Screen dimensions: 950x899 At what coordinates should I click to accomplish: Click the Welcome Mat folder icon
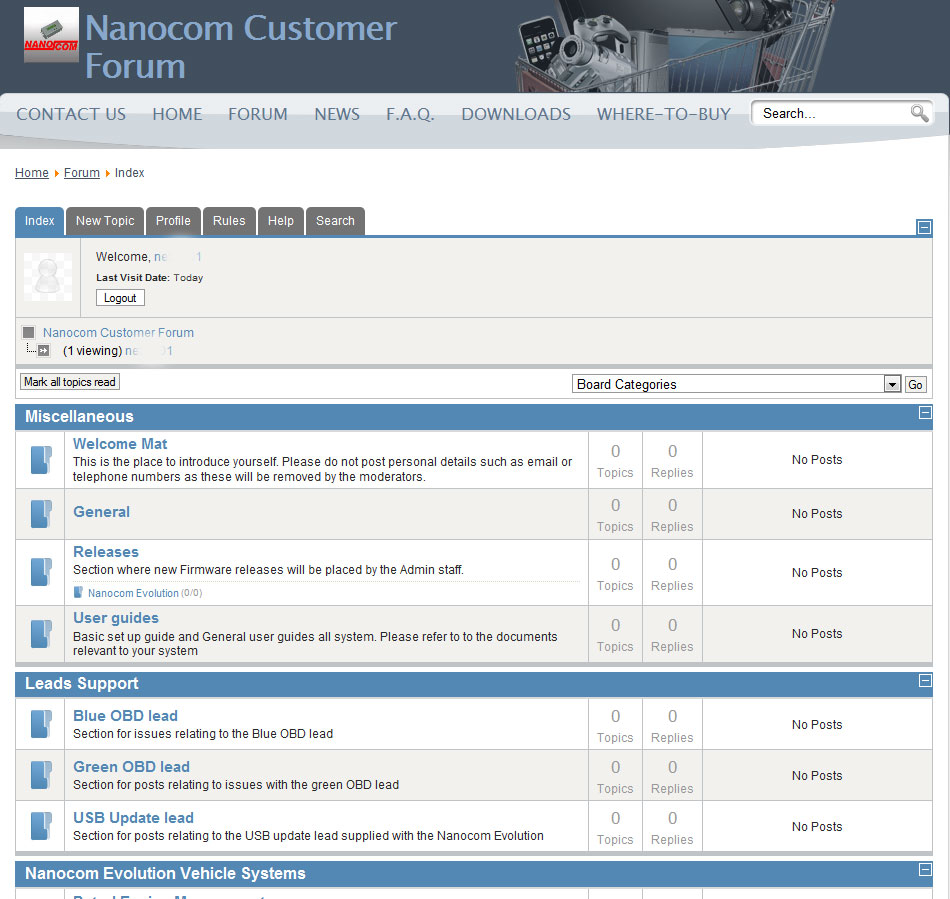[x=40, y=460]
